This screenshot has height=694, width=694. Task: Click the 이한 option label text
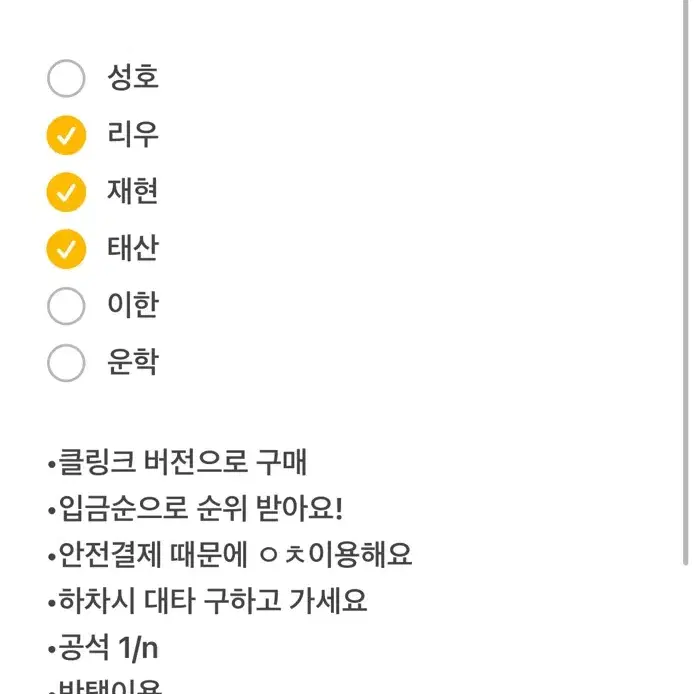133,305
